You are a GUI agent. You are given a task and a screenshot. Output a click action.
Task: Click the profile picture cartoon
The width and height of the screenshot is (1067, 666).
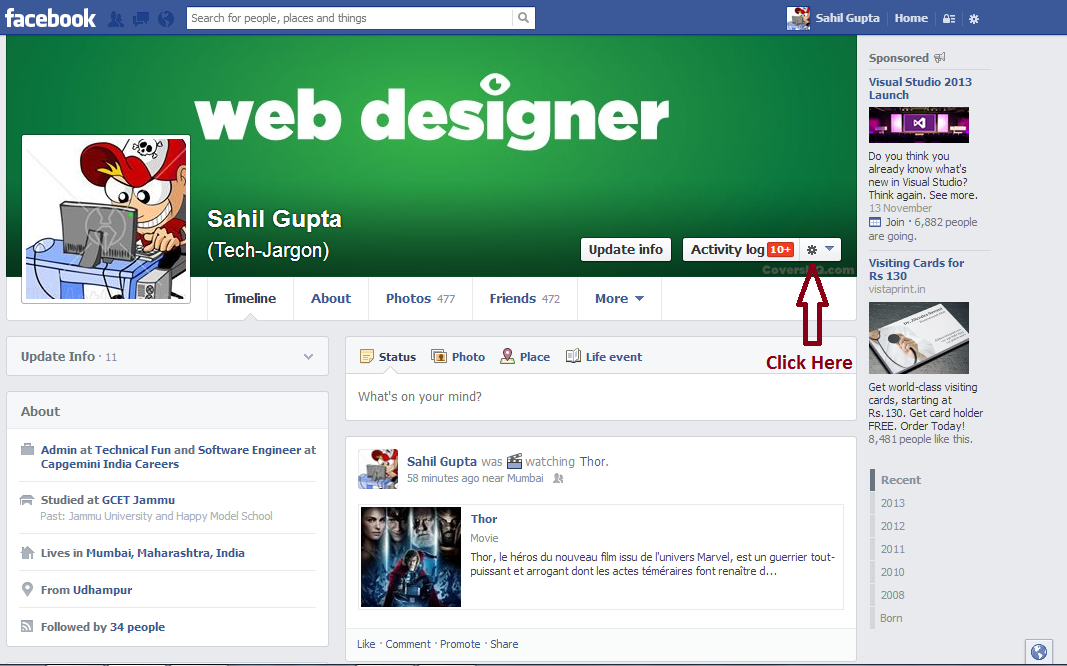click(106, 219)
